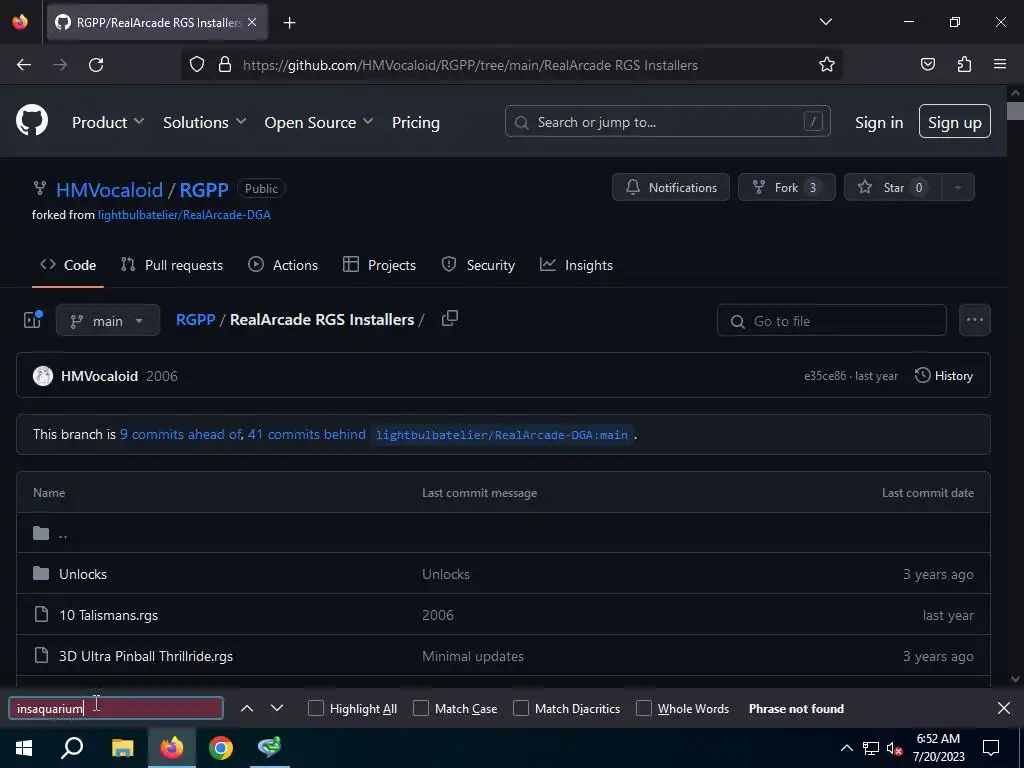Open the lightbulbatelier/RealArcade-DGA fork source link
The height and width of the screenshot is (768, 1024).
[184, 215]
